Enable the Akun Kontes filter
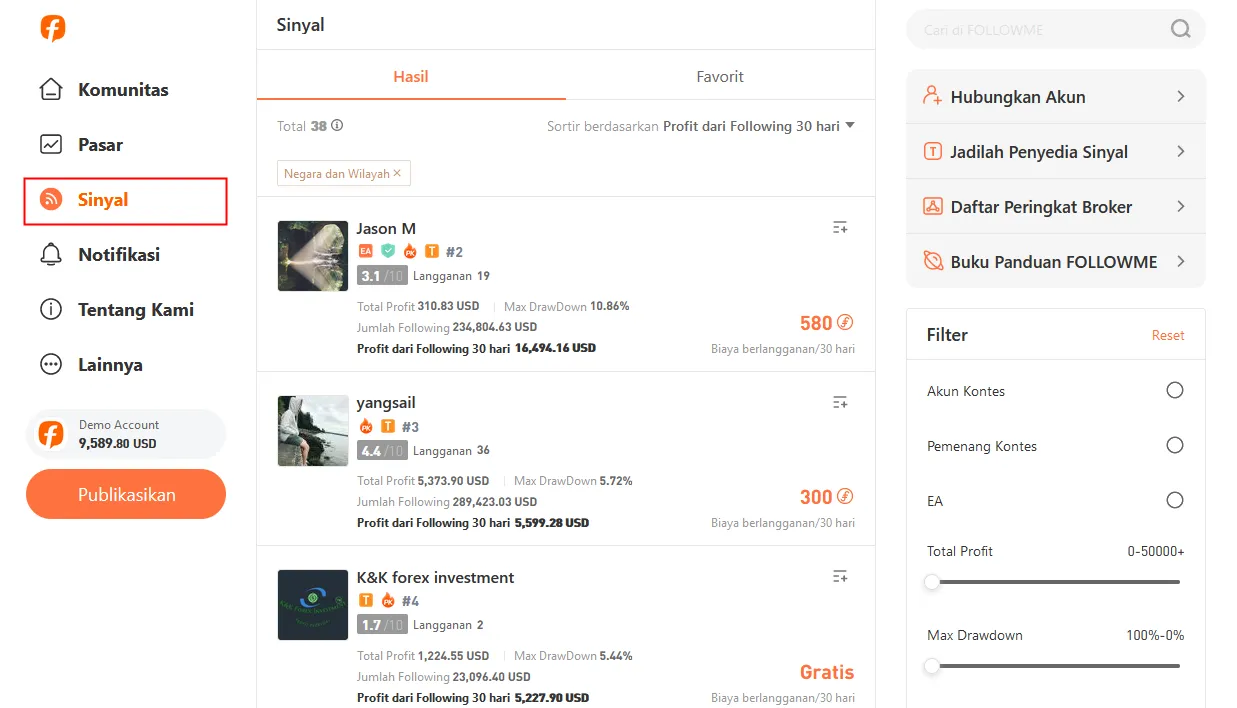 [x=1175, y=390]
